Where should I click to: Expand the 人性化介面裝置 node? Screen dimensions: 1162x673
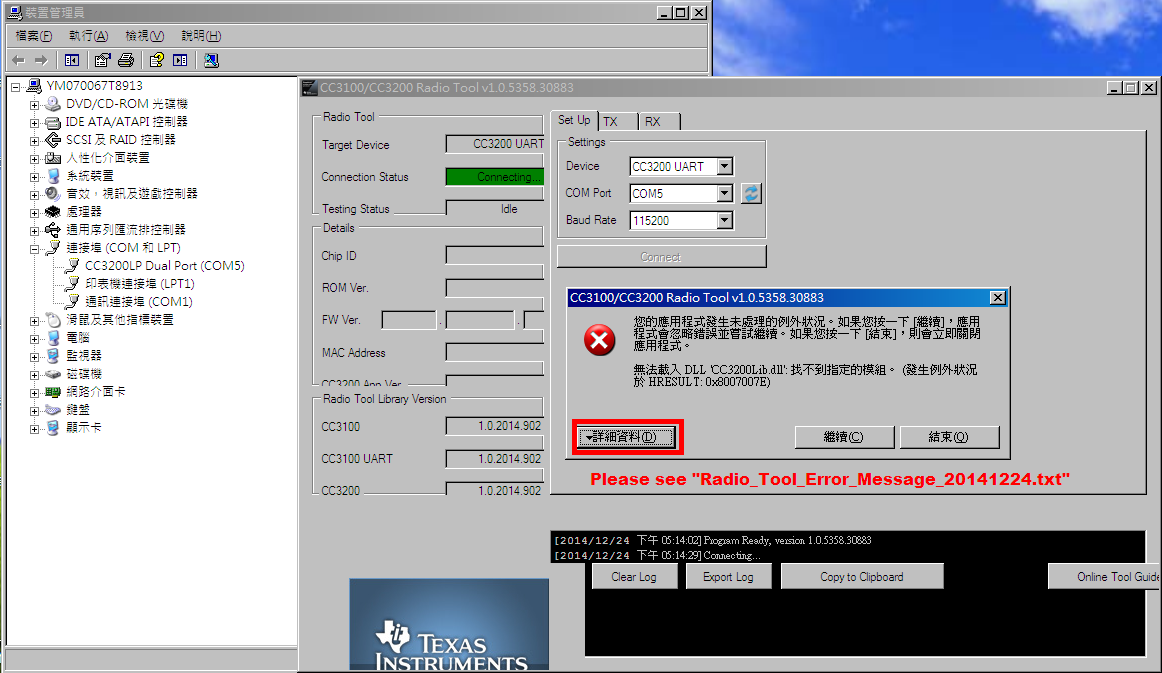coord(34,159)
